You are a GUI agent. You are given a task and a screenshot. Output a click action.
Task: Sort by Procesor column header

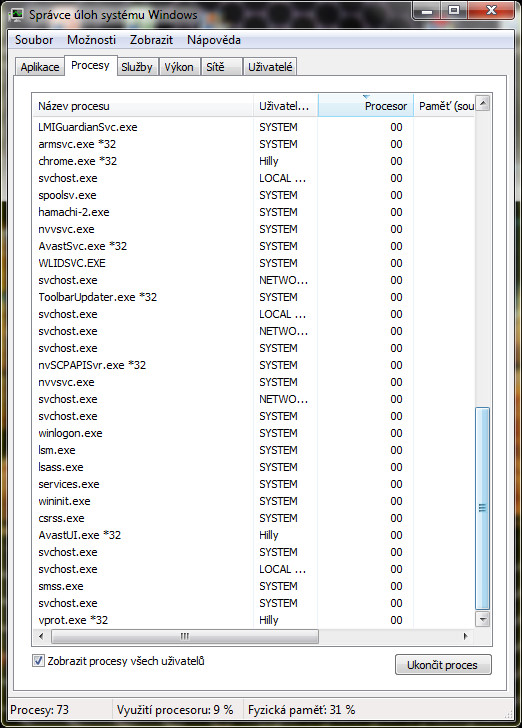tap(365, 105)
